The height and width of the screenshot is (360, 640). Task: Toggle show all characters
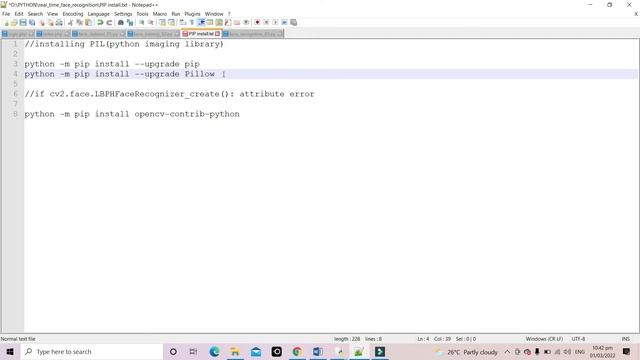coord(191,22)
